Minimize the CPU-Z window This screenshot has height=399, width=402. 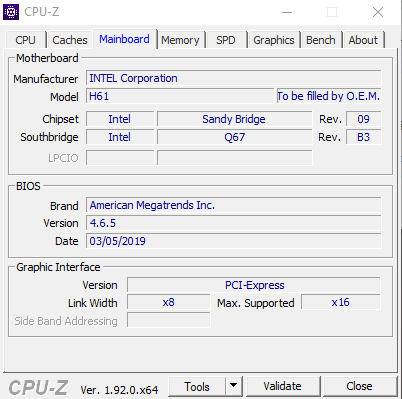point(287,12)
